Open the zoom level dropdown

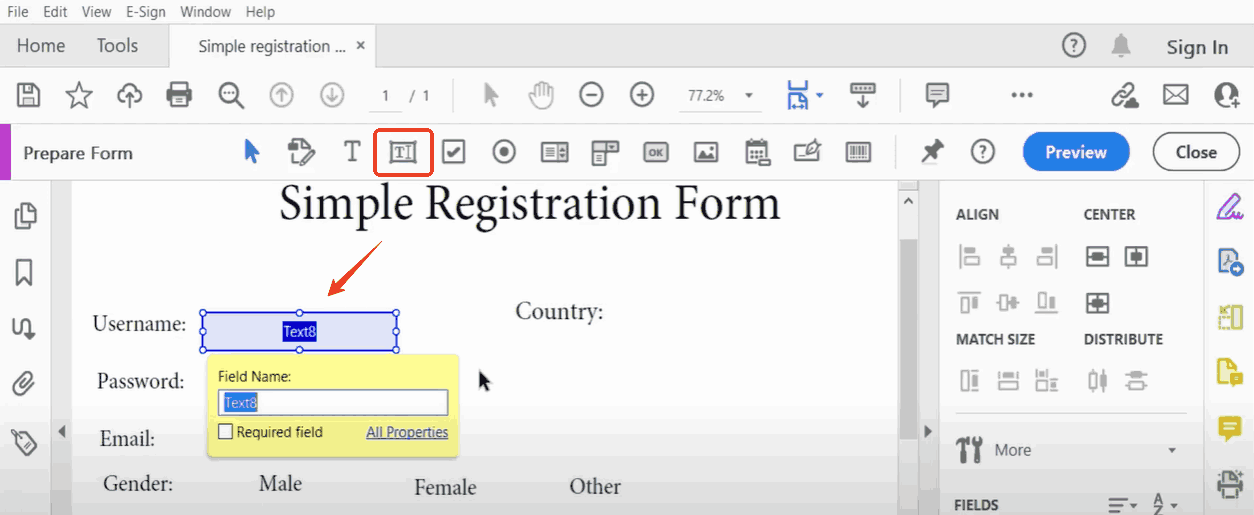[x=748, y=96]
